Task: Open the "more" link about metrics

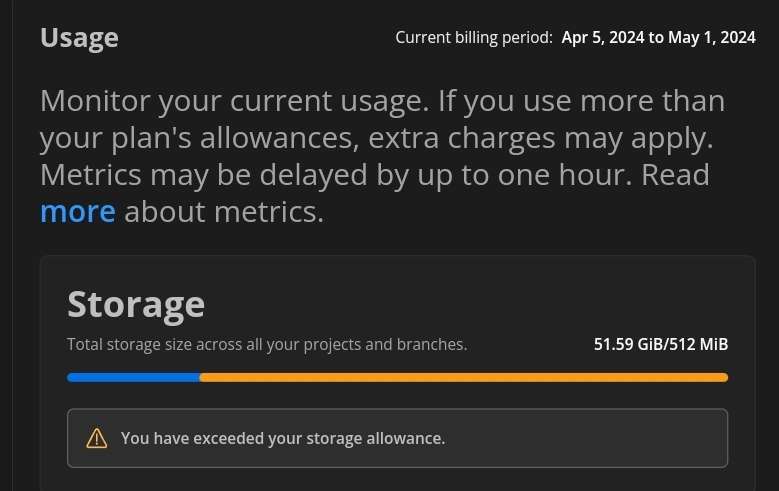Action: (77, 212)
